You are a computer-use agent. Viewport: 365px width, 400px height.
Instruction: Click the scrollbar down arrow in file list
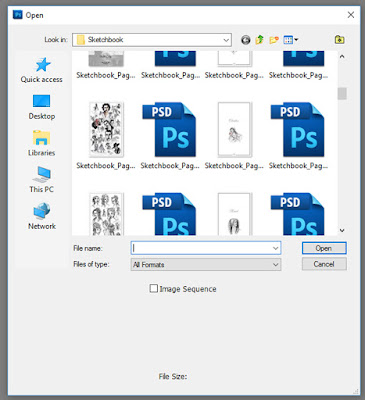(342, 230)
